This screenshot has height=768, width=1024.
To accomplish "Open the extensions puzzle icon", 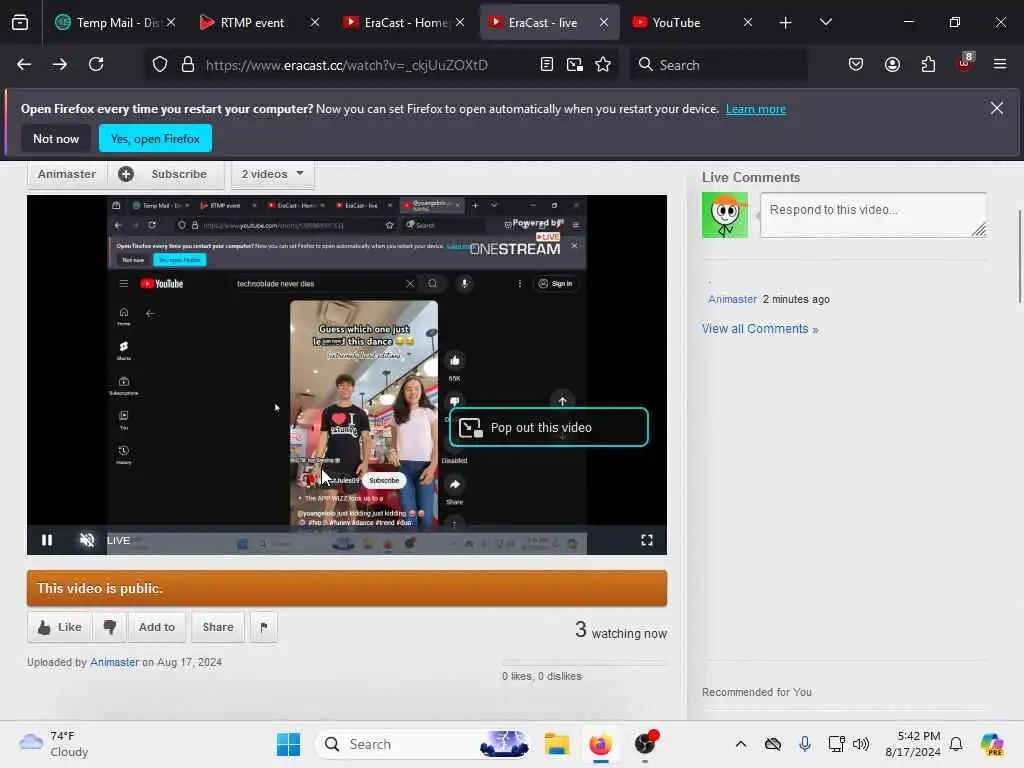I will pos(928,65).
